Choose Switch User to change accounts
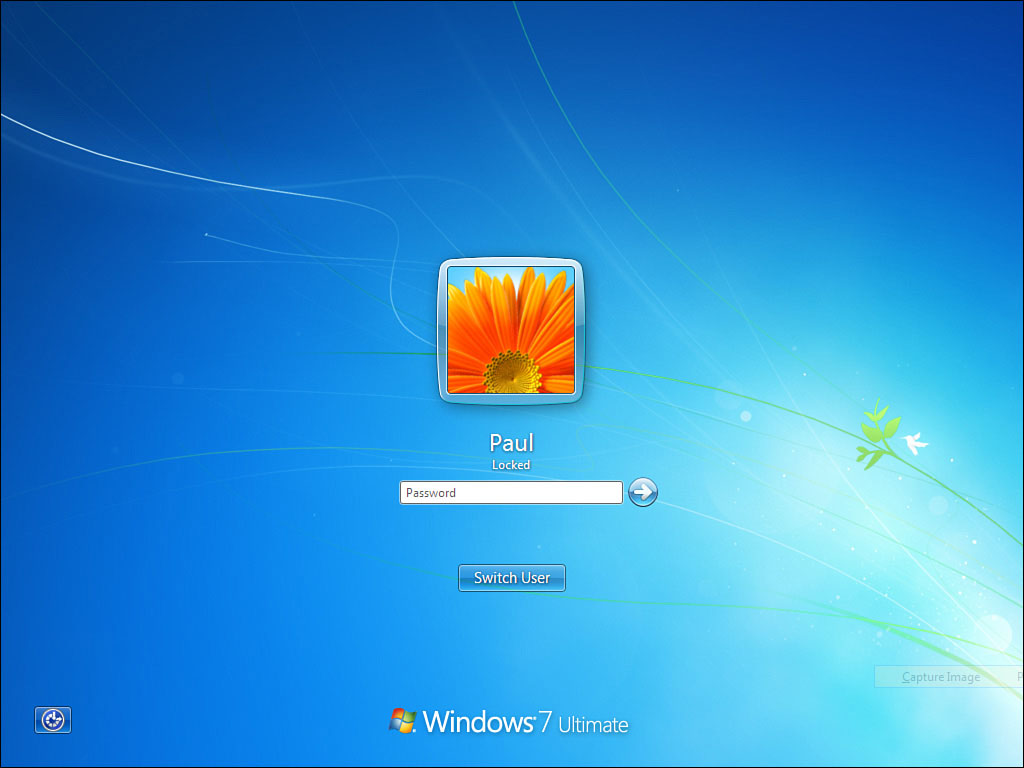 pos(511,577)
